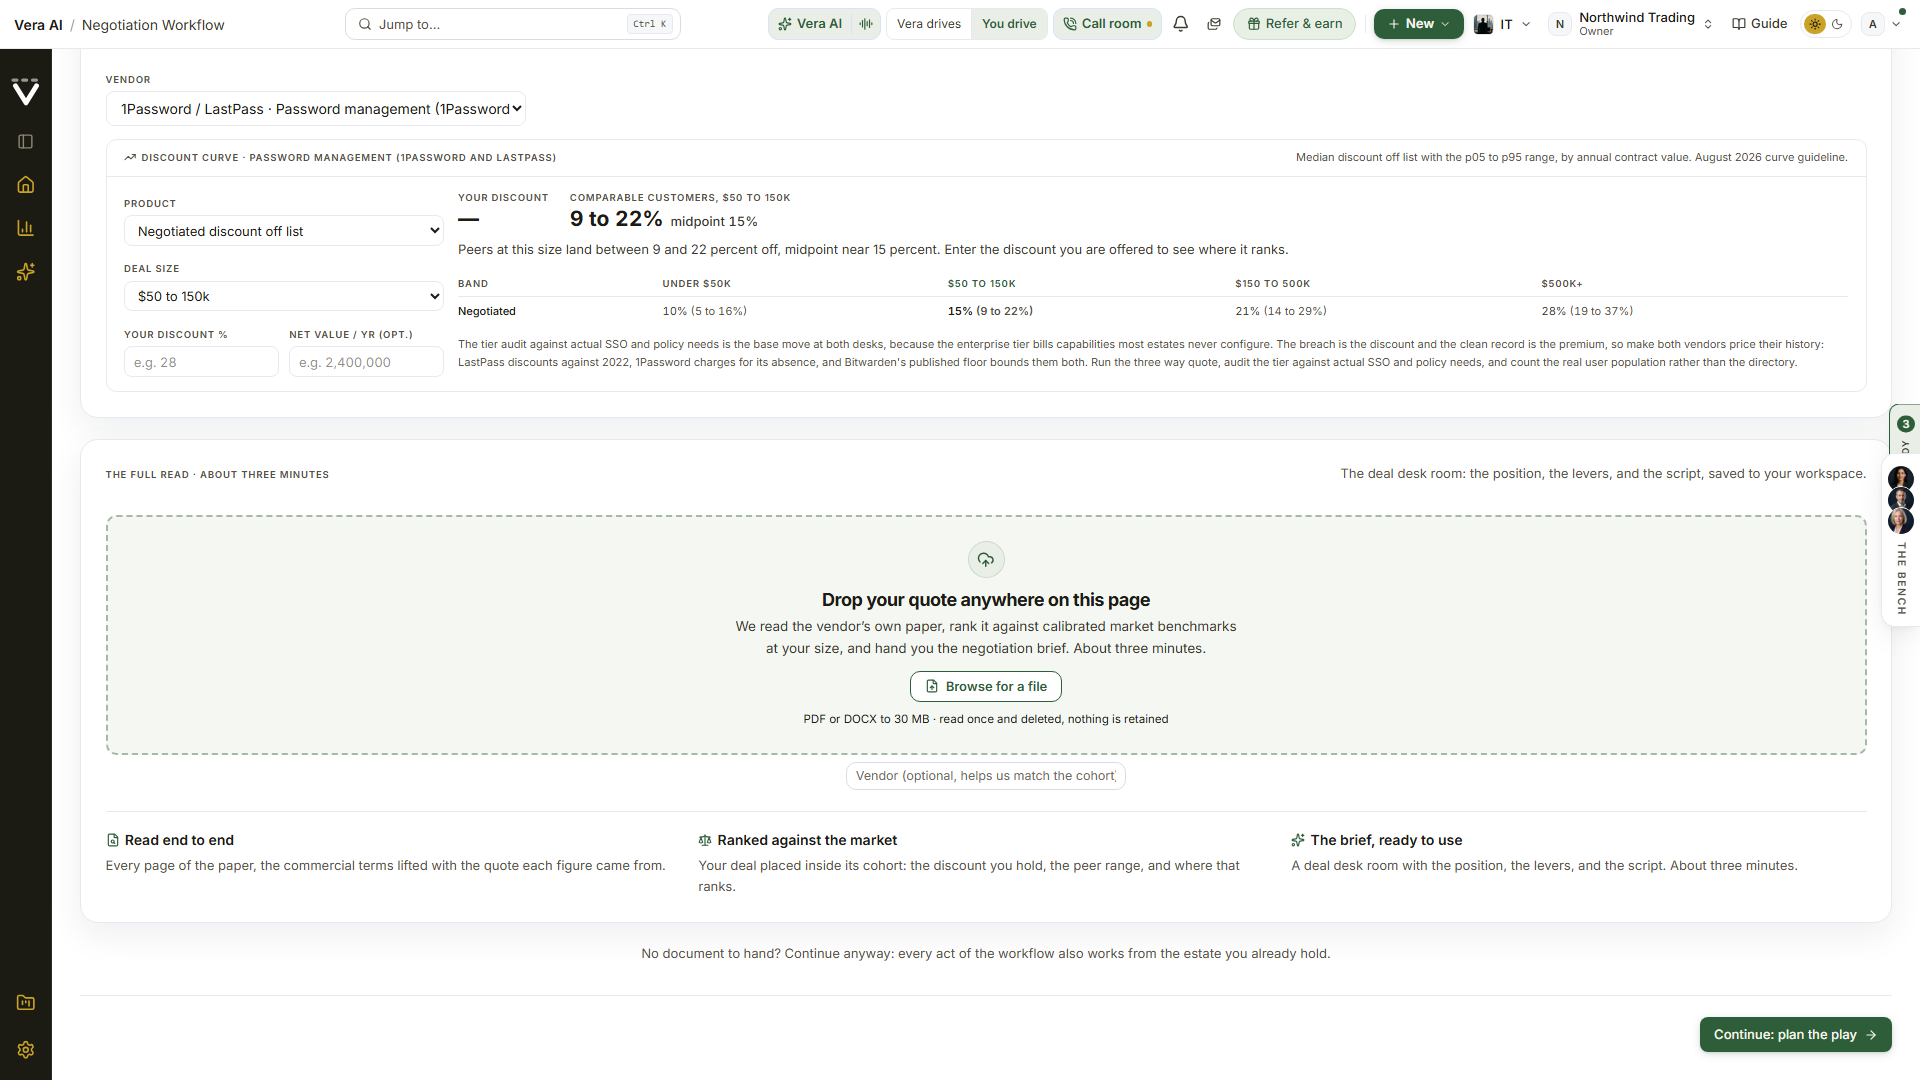
Task: Click the "10% (5 to 16%)" cell
Action: click(x=705, y=312)
